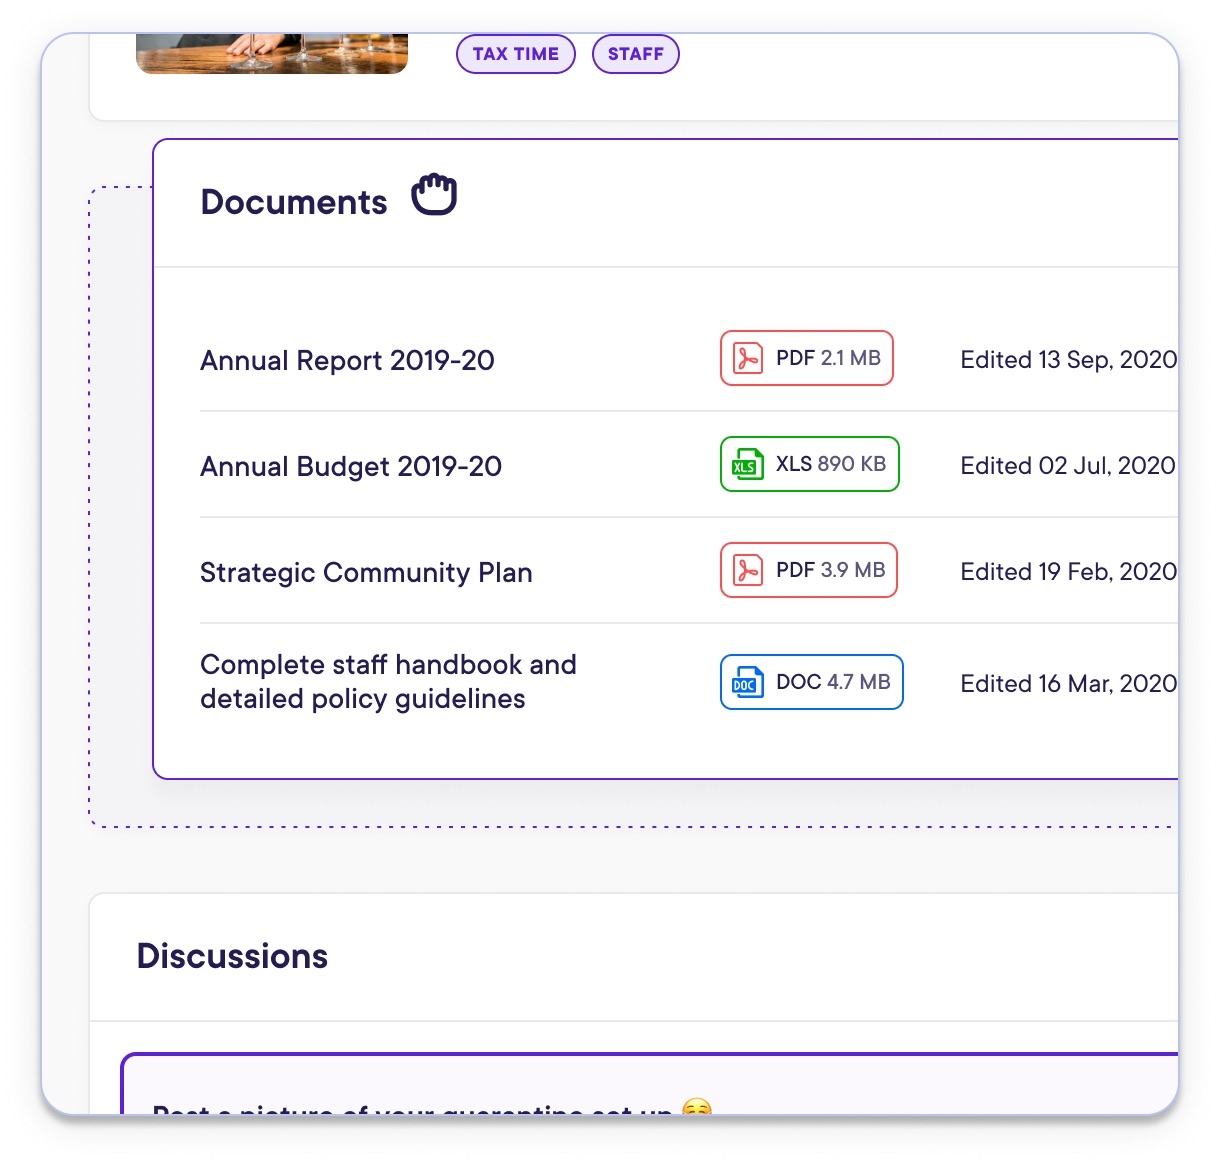Image resolution: width=1220 pixels, height=1164 pixels.
Task: Click the DOC icon for the staff handbook
Action: coord(747,682)
